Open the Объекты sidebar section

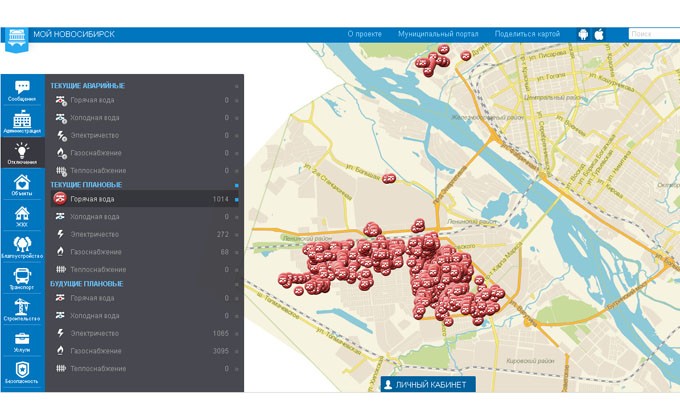click(22, 184)
